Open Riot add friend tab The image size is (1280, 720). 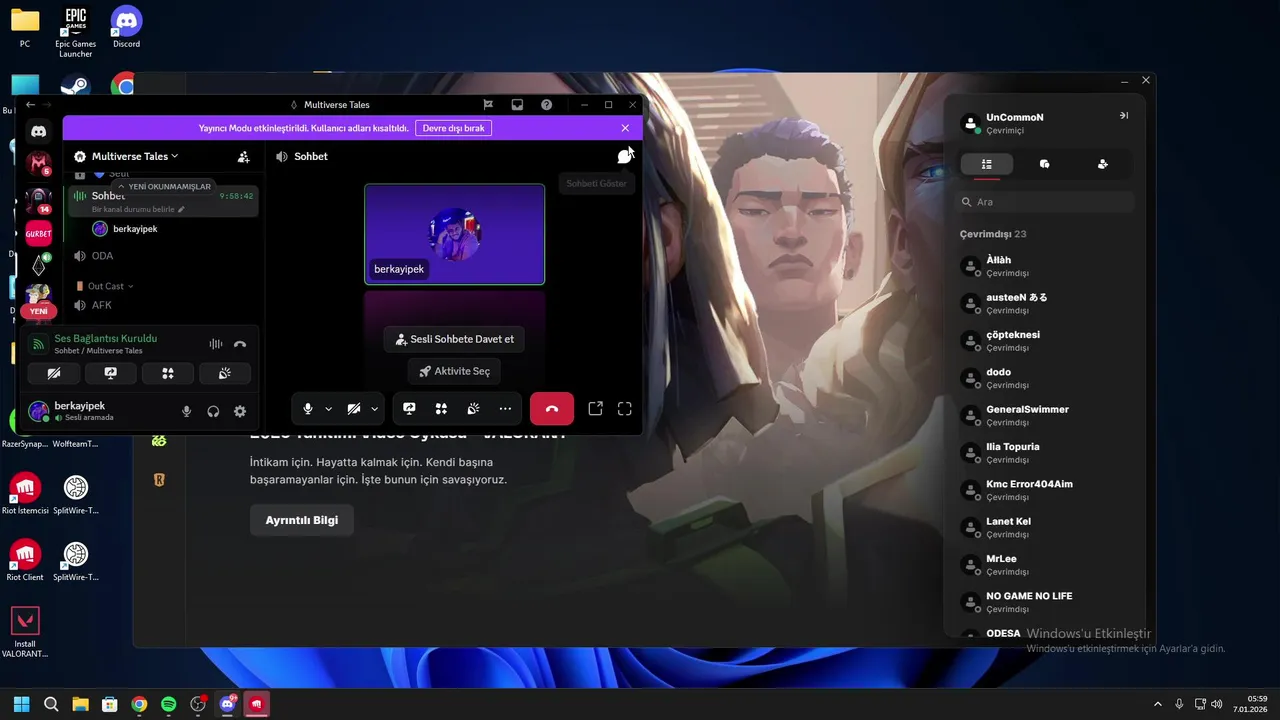(1103, 164)
